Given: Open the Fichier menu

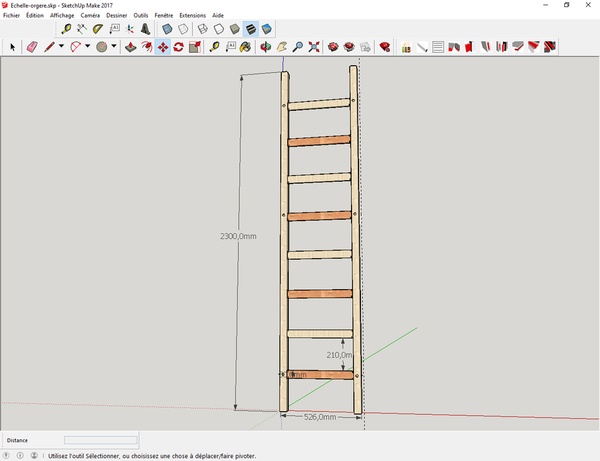Looking at the screenshot, I should click(x=11, y=15).
